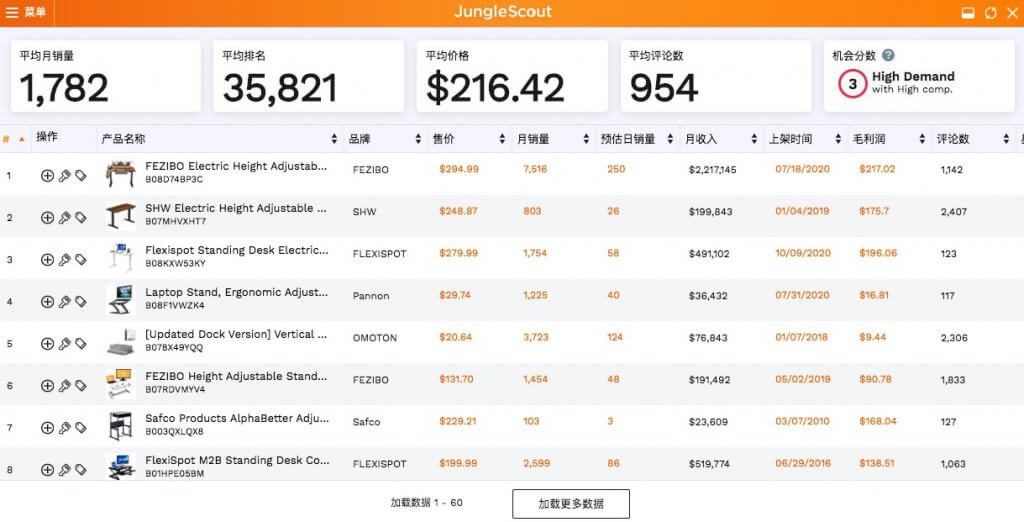The width and height of the screenshot is (1024, 522).
Task: Sort by 售价 column arrows
Action: (x=502, y=139)
